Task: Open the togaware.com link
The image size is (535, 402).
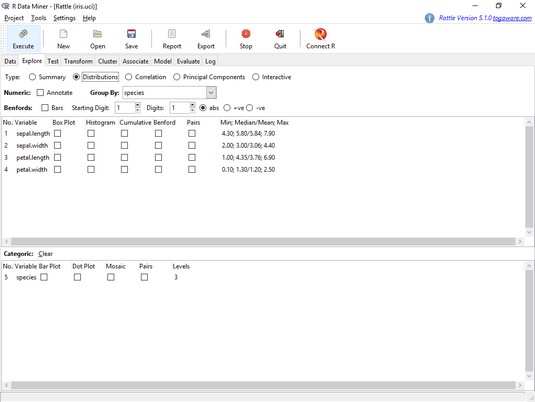Action: coord(512,18)
